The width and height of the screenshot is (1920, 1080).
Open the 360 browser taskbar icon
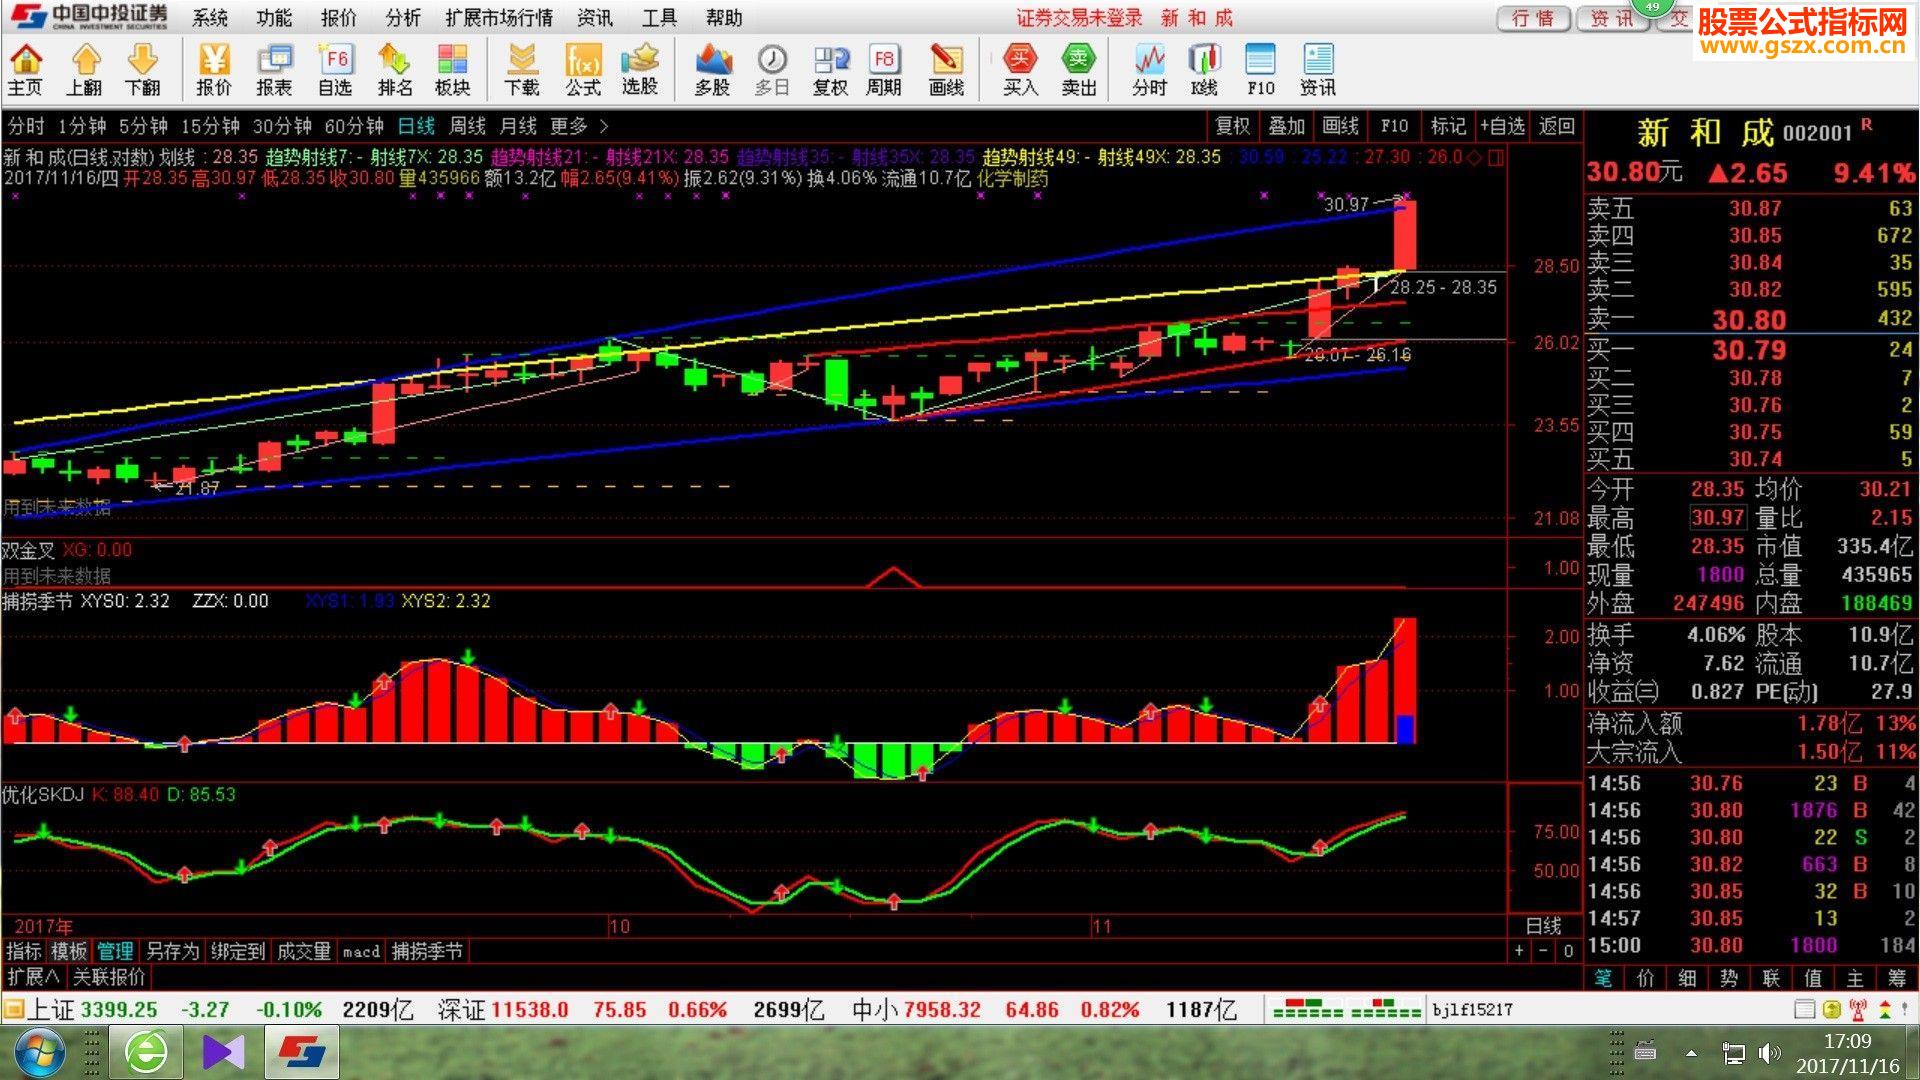tap(148, 1053)
